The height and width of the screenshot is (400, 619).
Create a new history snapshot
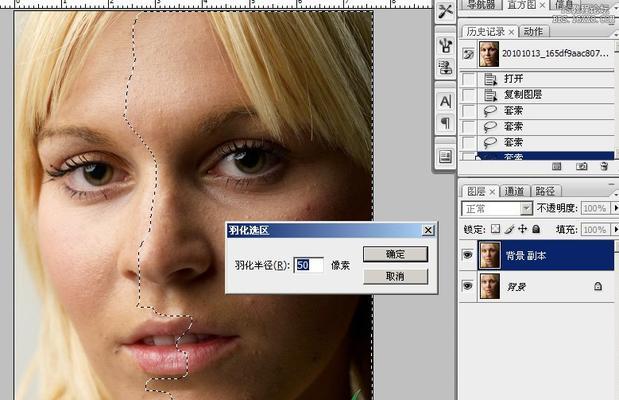[x=581, y=167]
